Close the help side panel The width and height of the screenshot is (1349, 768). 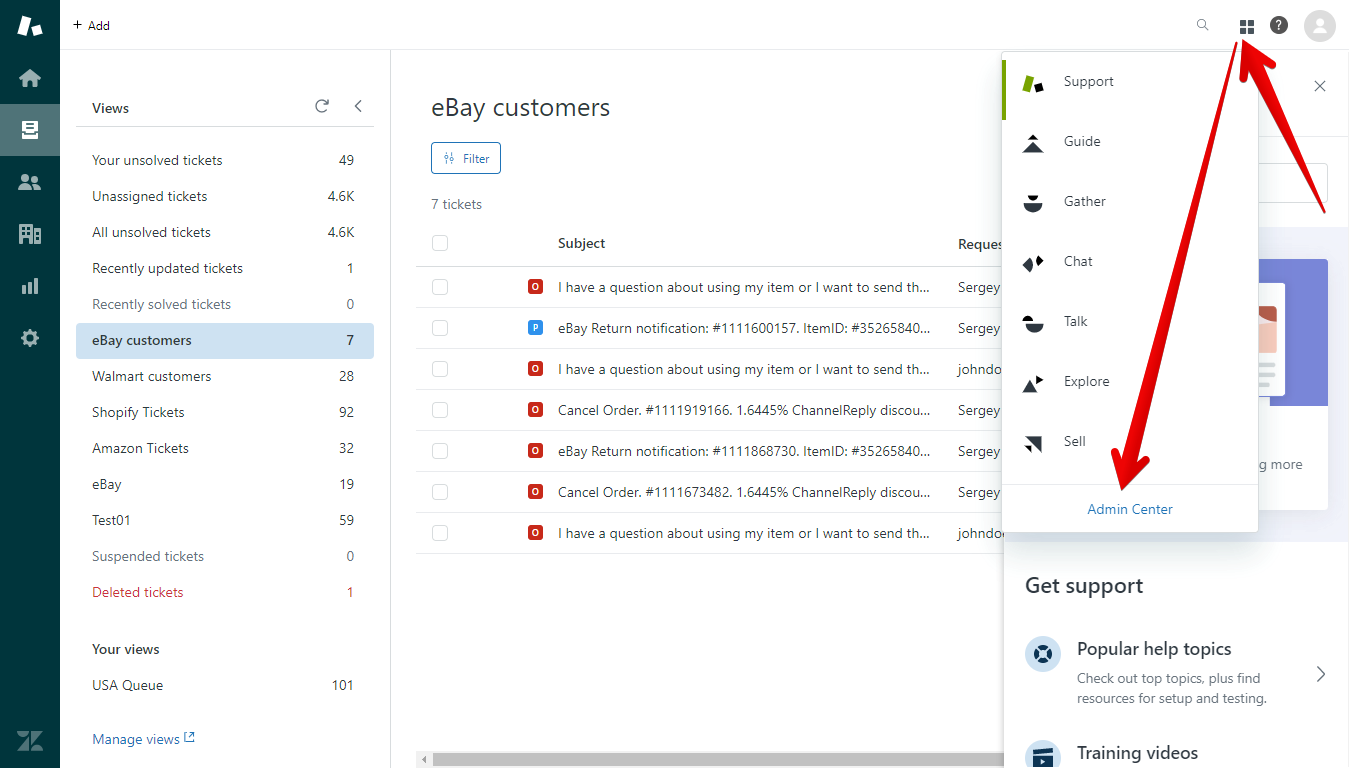1320,86
